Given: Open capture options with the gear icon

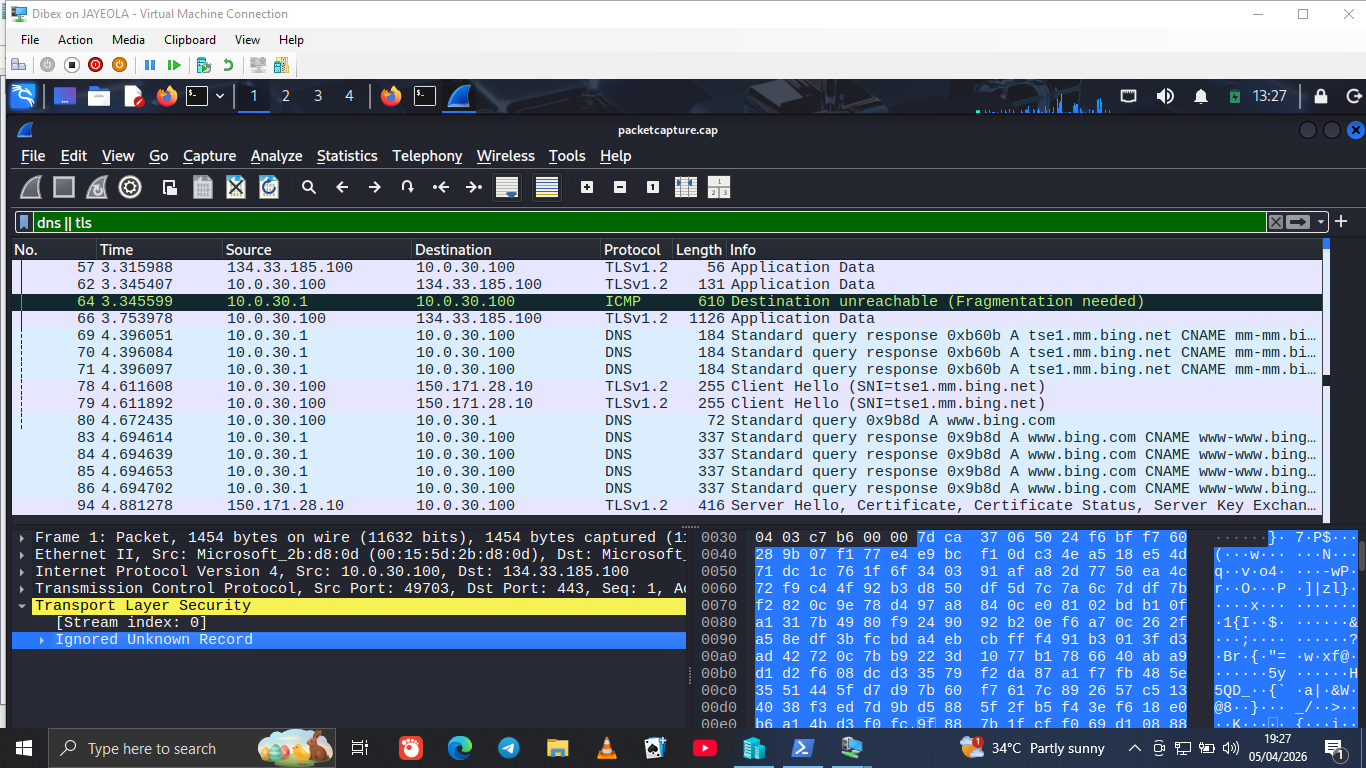Looking at the screenshot, I should click(130, 187).
